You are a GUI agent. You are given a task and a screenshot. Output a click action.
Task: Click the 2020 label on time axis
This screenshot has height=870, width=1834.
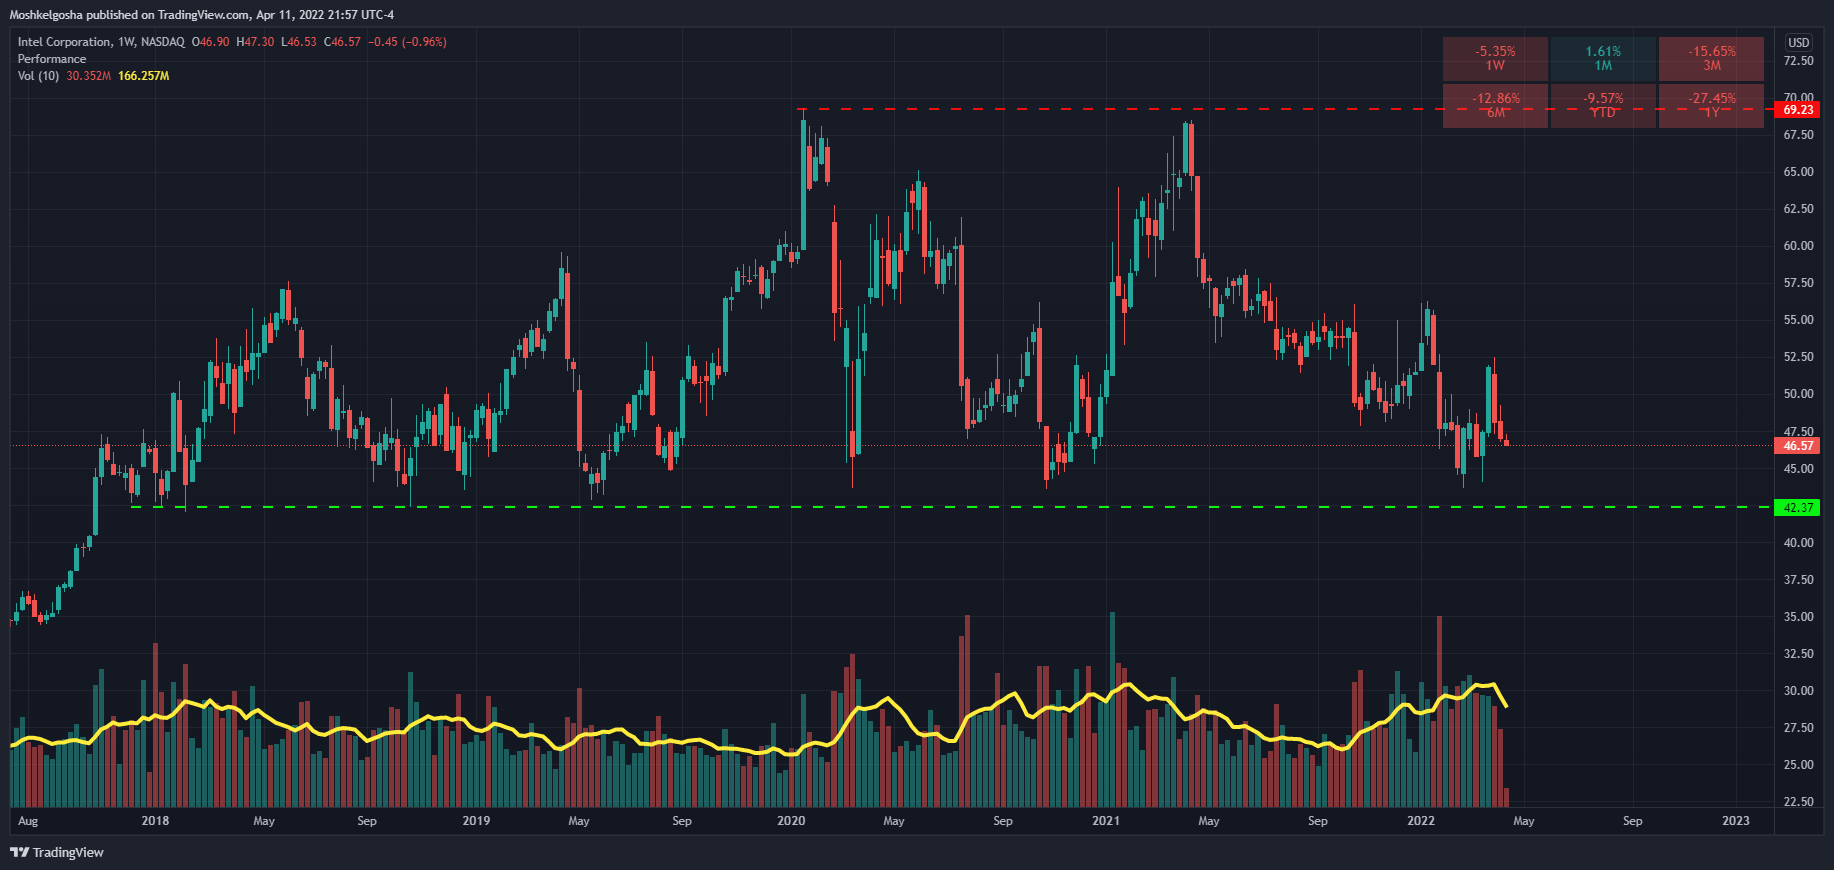click(791, 821)
